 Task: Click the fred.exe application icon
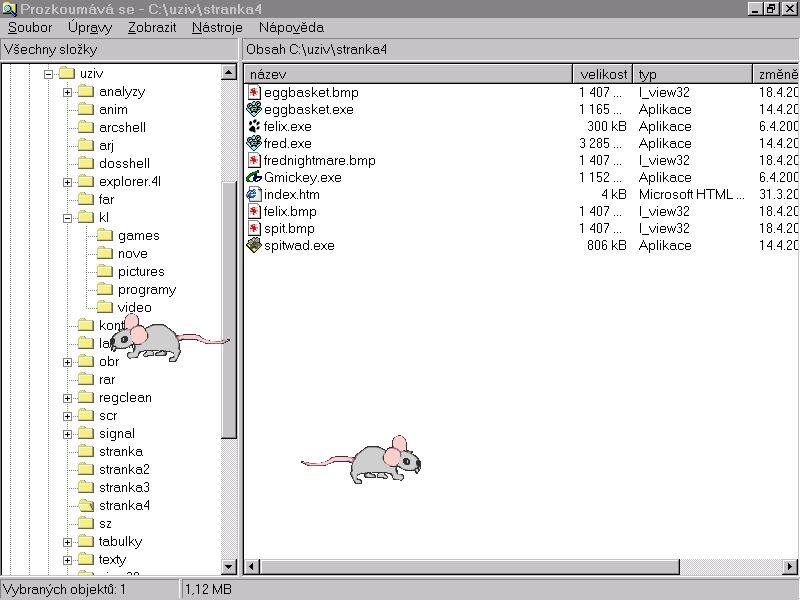[254, 143]
